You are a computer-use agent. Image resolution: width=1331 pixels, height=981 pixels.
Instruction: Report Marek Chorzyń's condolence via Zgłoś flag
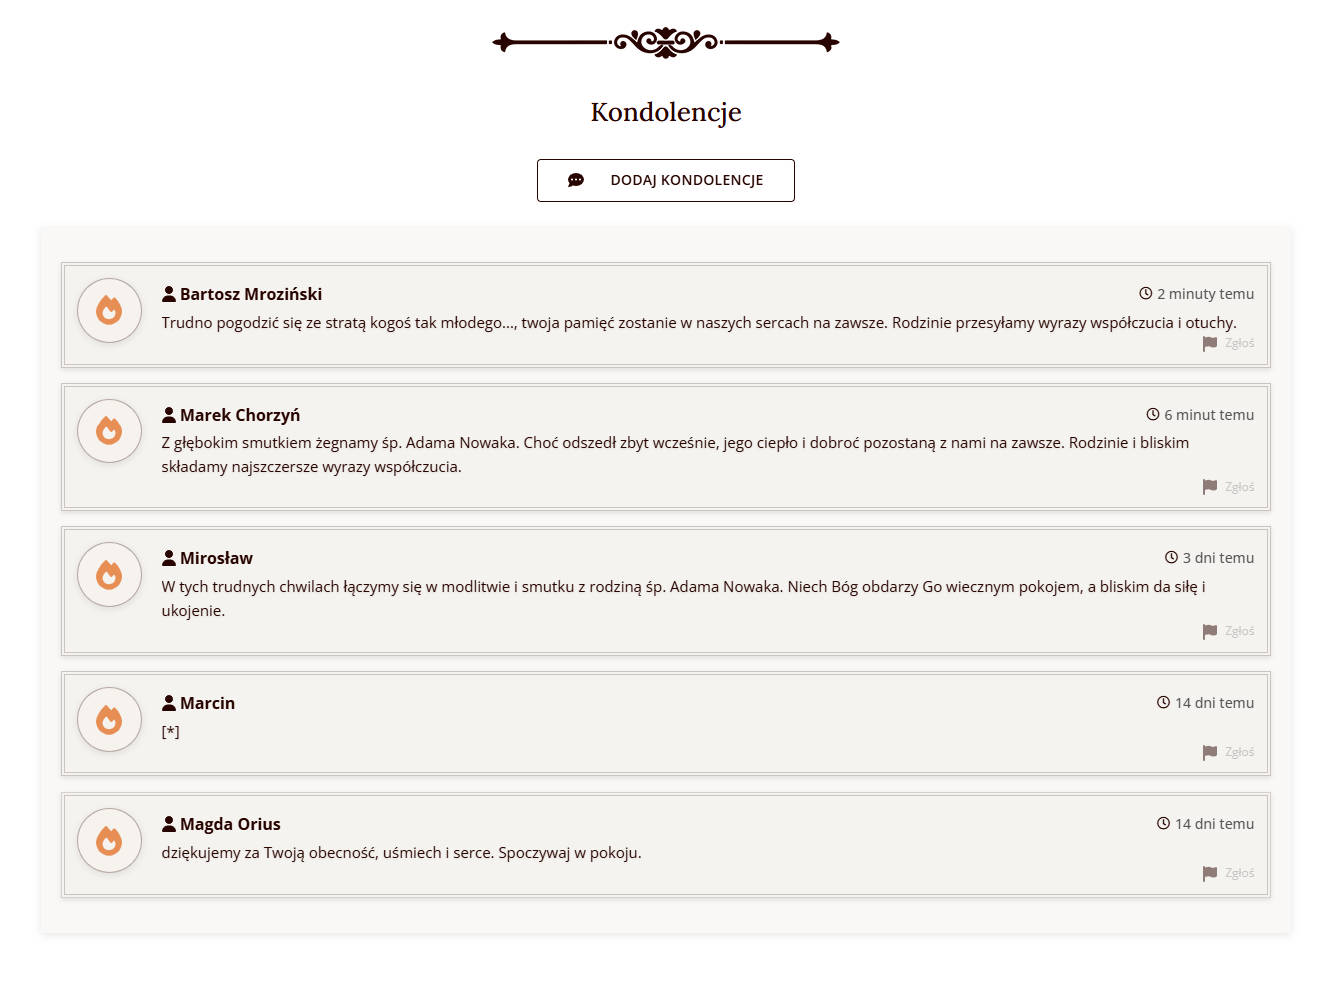[x=1228, y=487]
